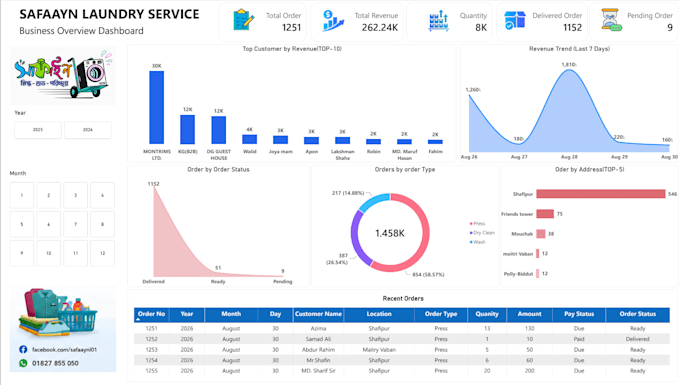This screenshot has width=680, height=385.
Task: Select month 7 in the Month slicer
Action: point(75,224)
